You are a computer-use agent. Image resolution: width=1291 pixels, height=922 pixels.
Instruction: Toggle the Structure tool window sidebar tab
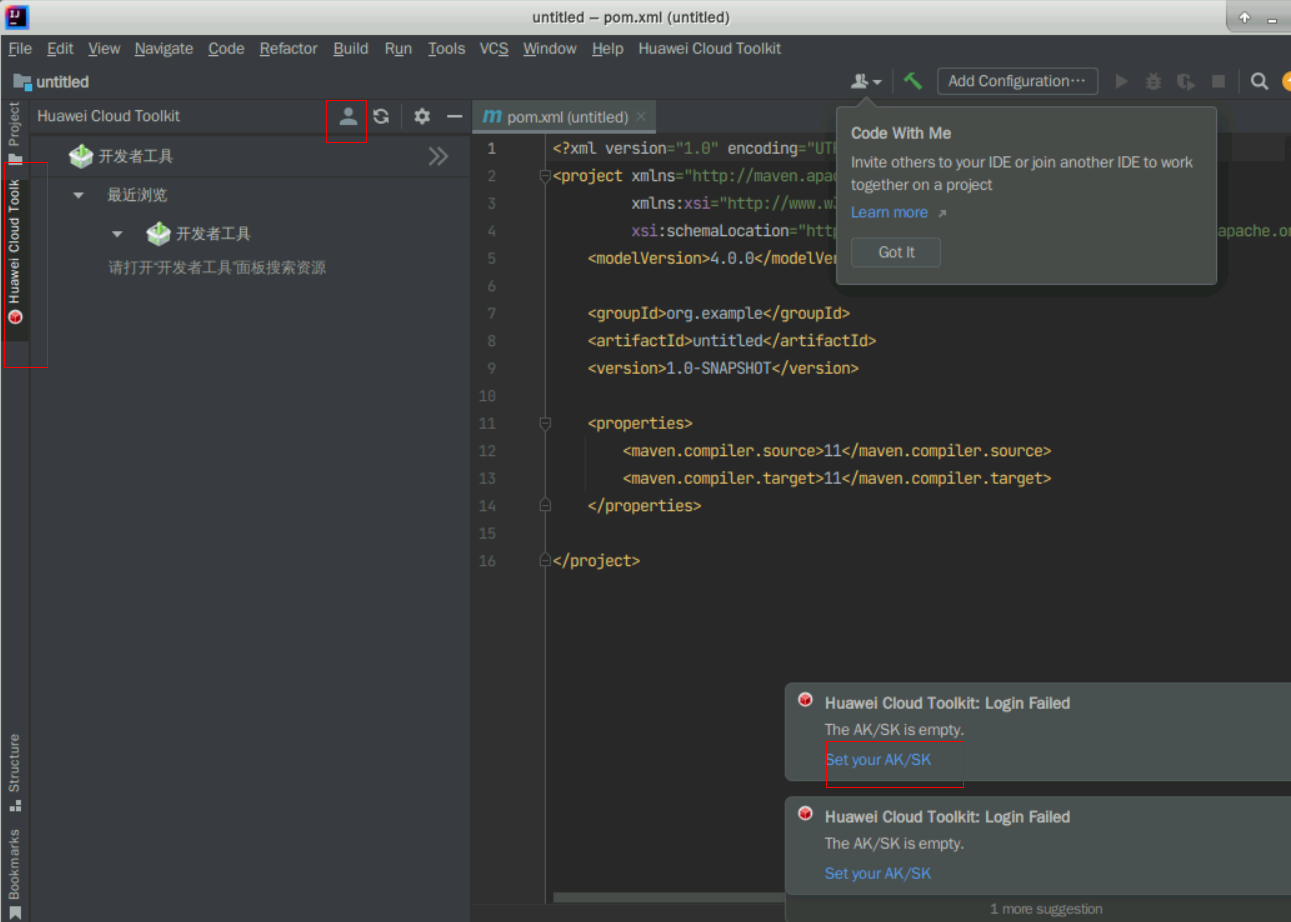[x=14, y=771]
